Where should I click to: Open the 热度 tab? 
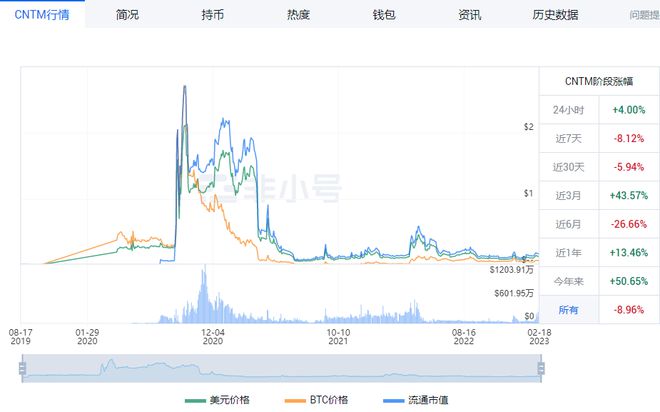pos(298,15)
